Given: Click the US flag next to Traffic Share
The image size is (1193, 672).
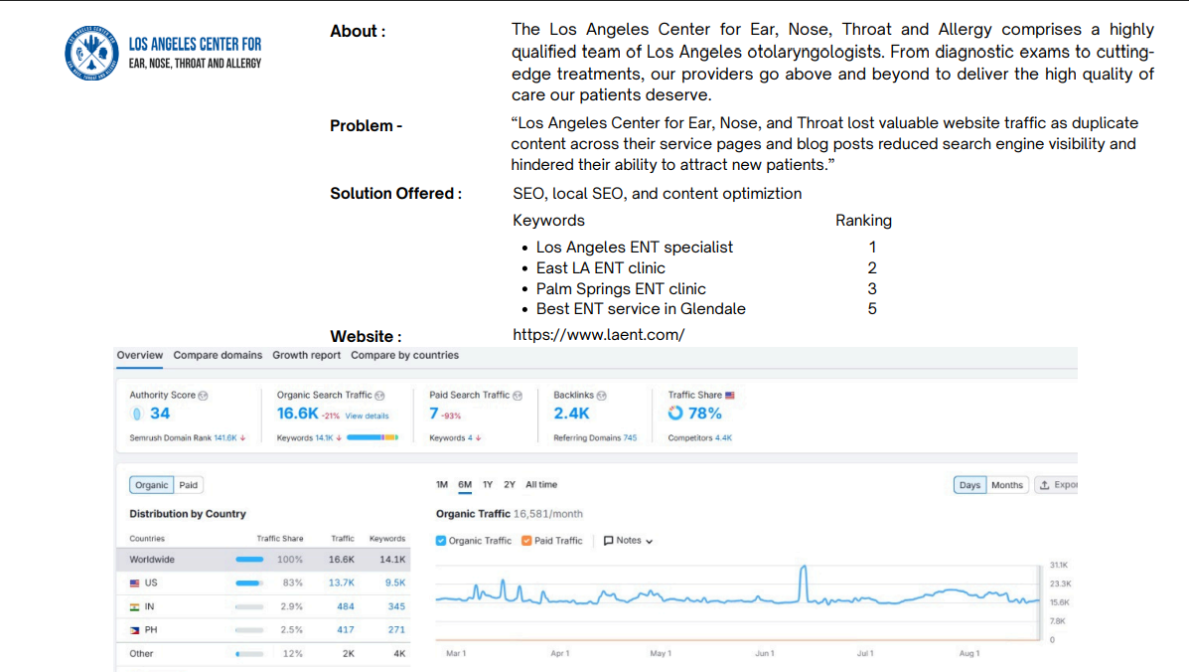Looking at the screenshot, I should pos(730,396).
